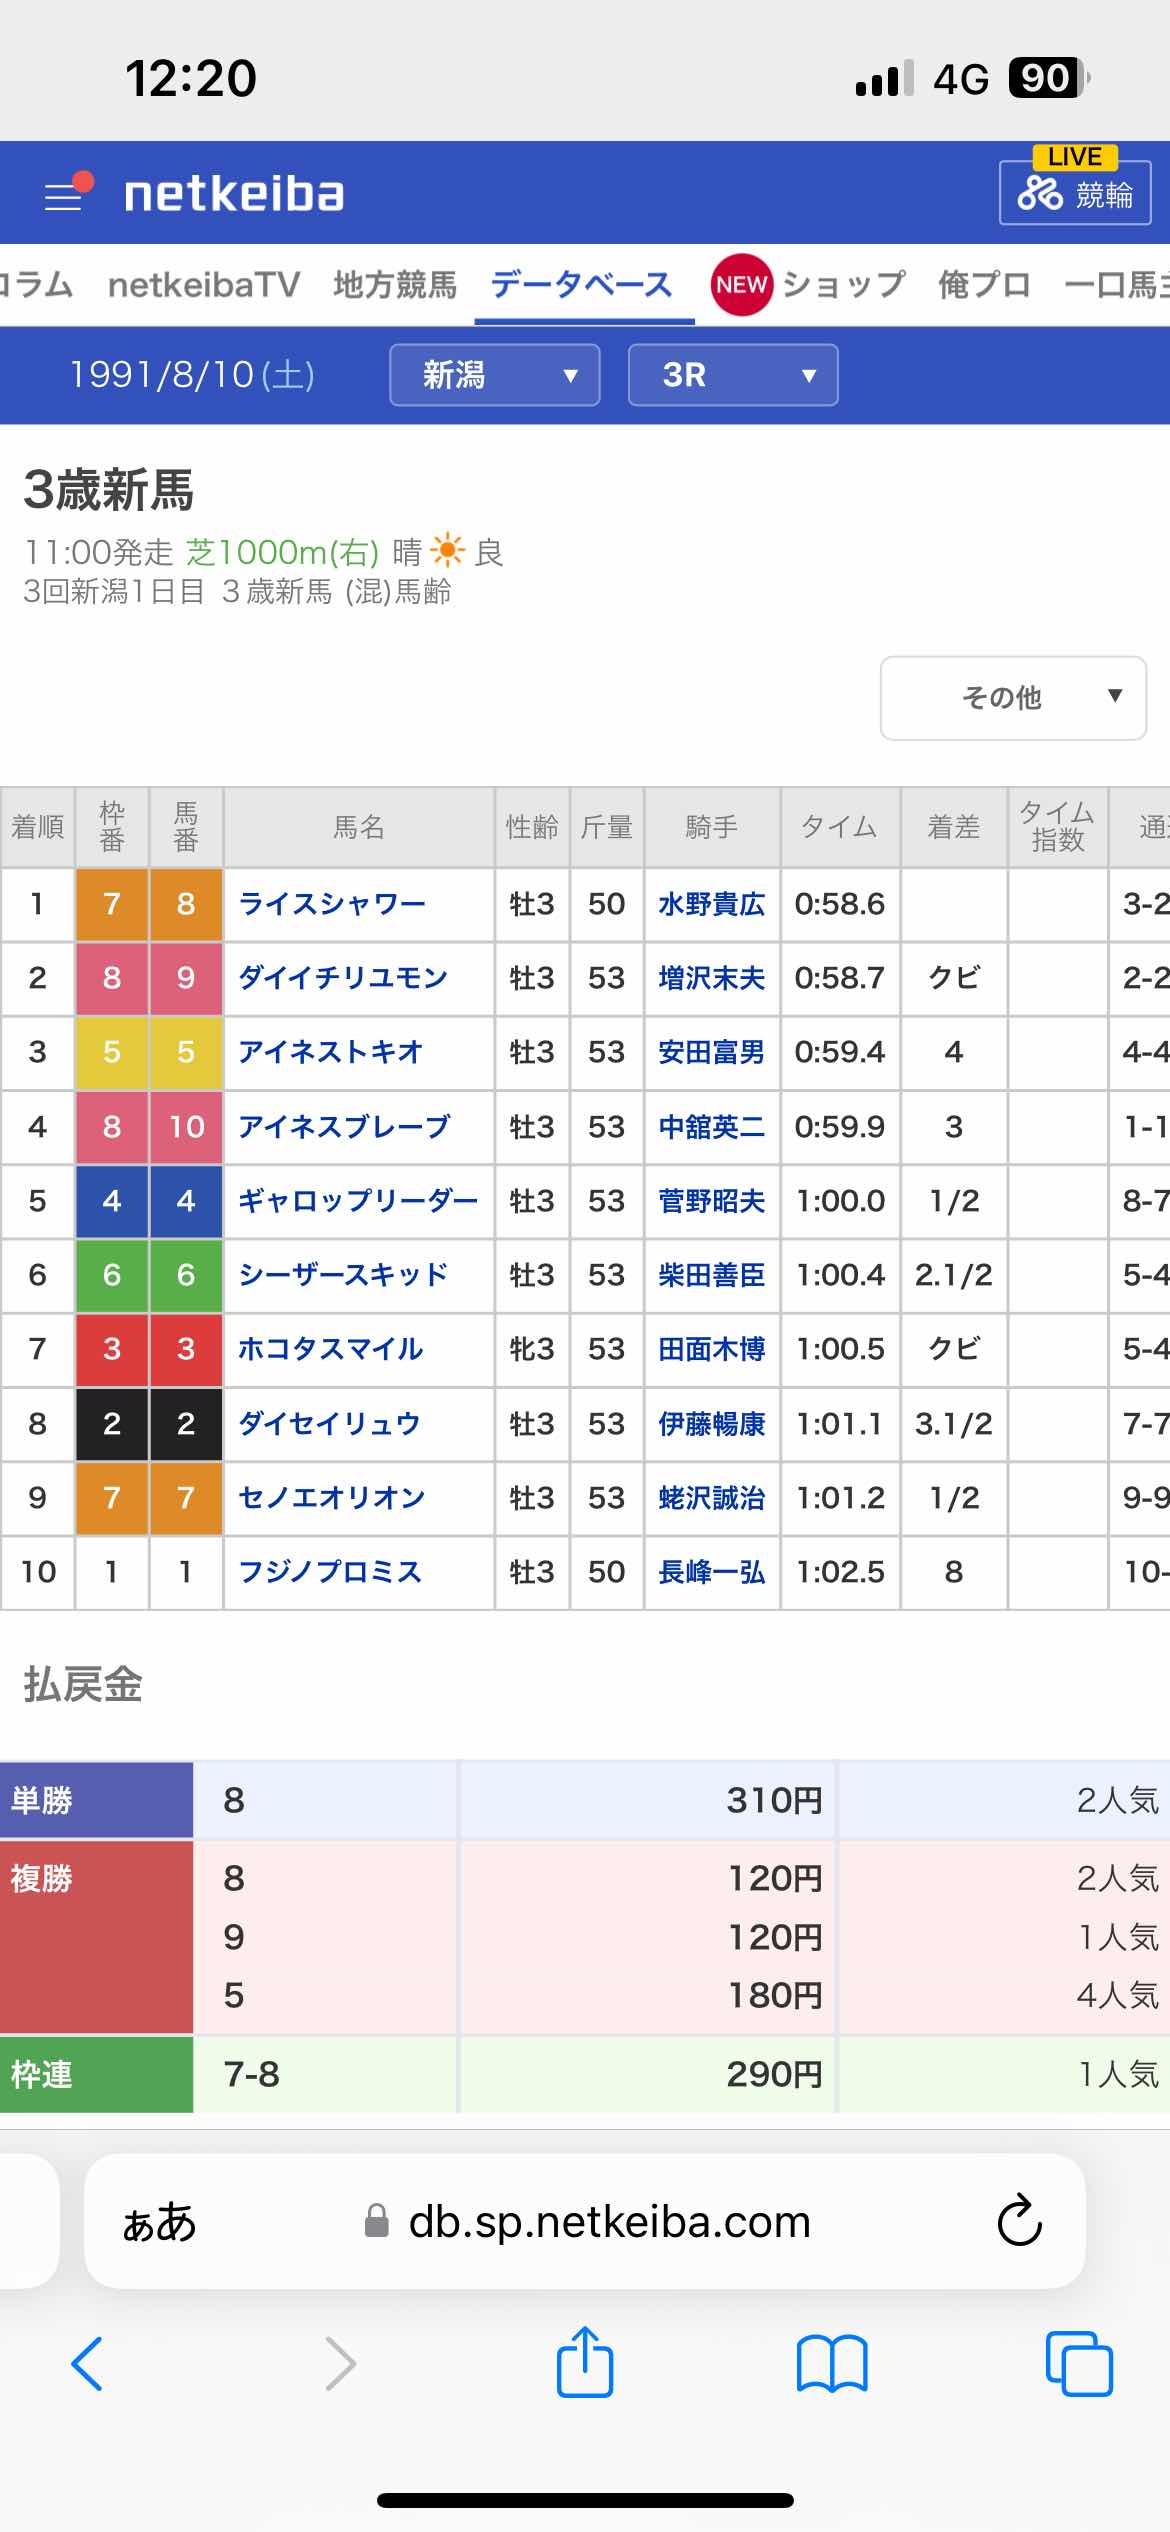Open the 新潟 racecourse dropdown
The height and width of the screenshot is (2532, 1170).
pyautogui.click(x=495, y=375)
